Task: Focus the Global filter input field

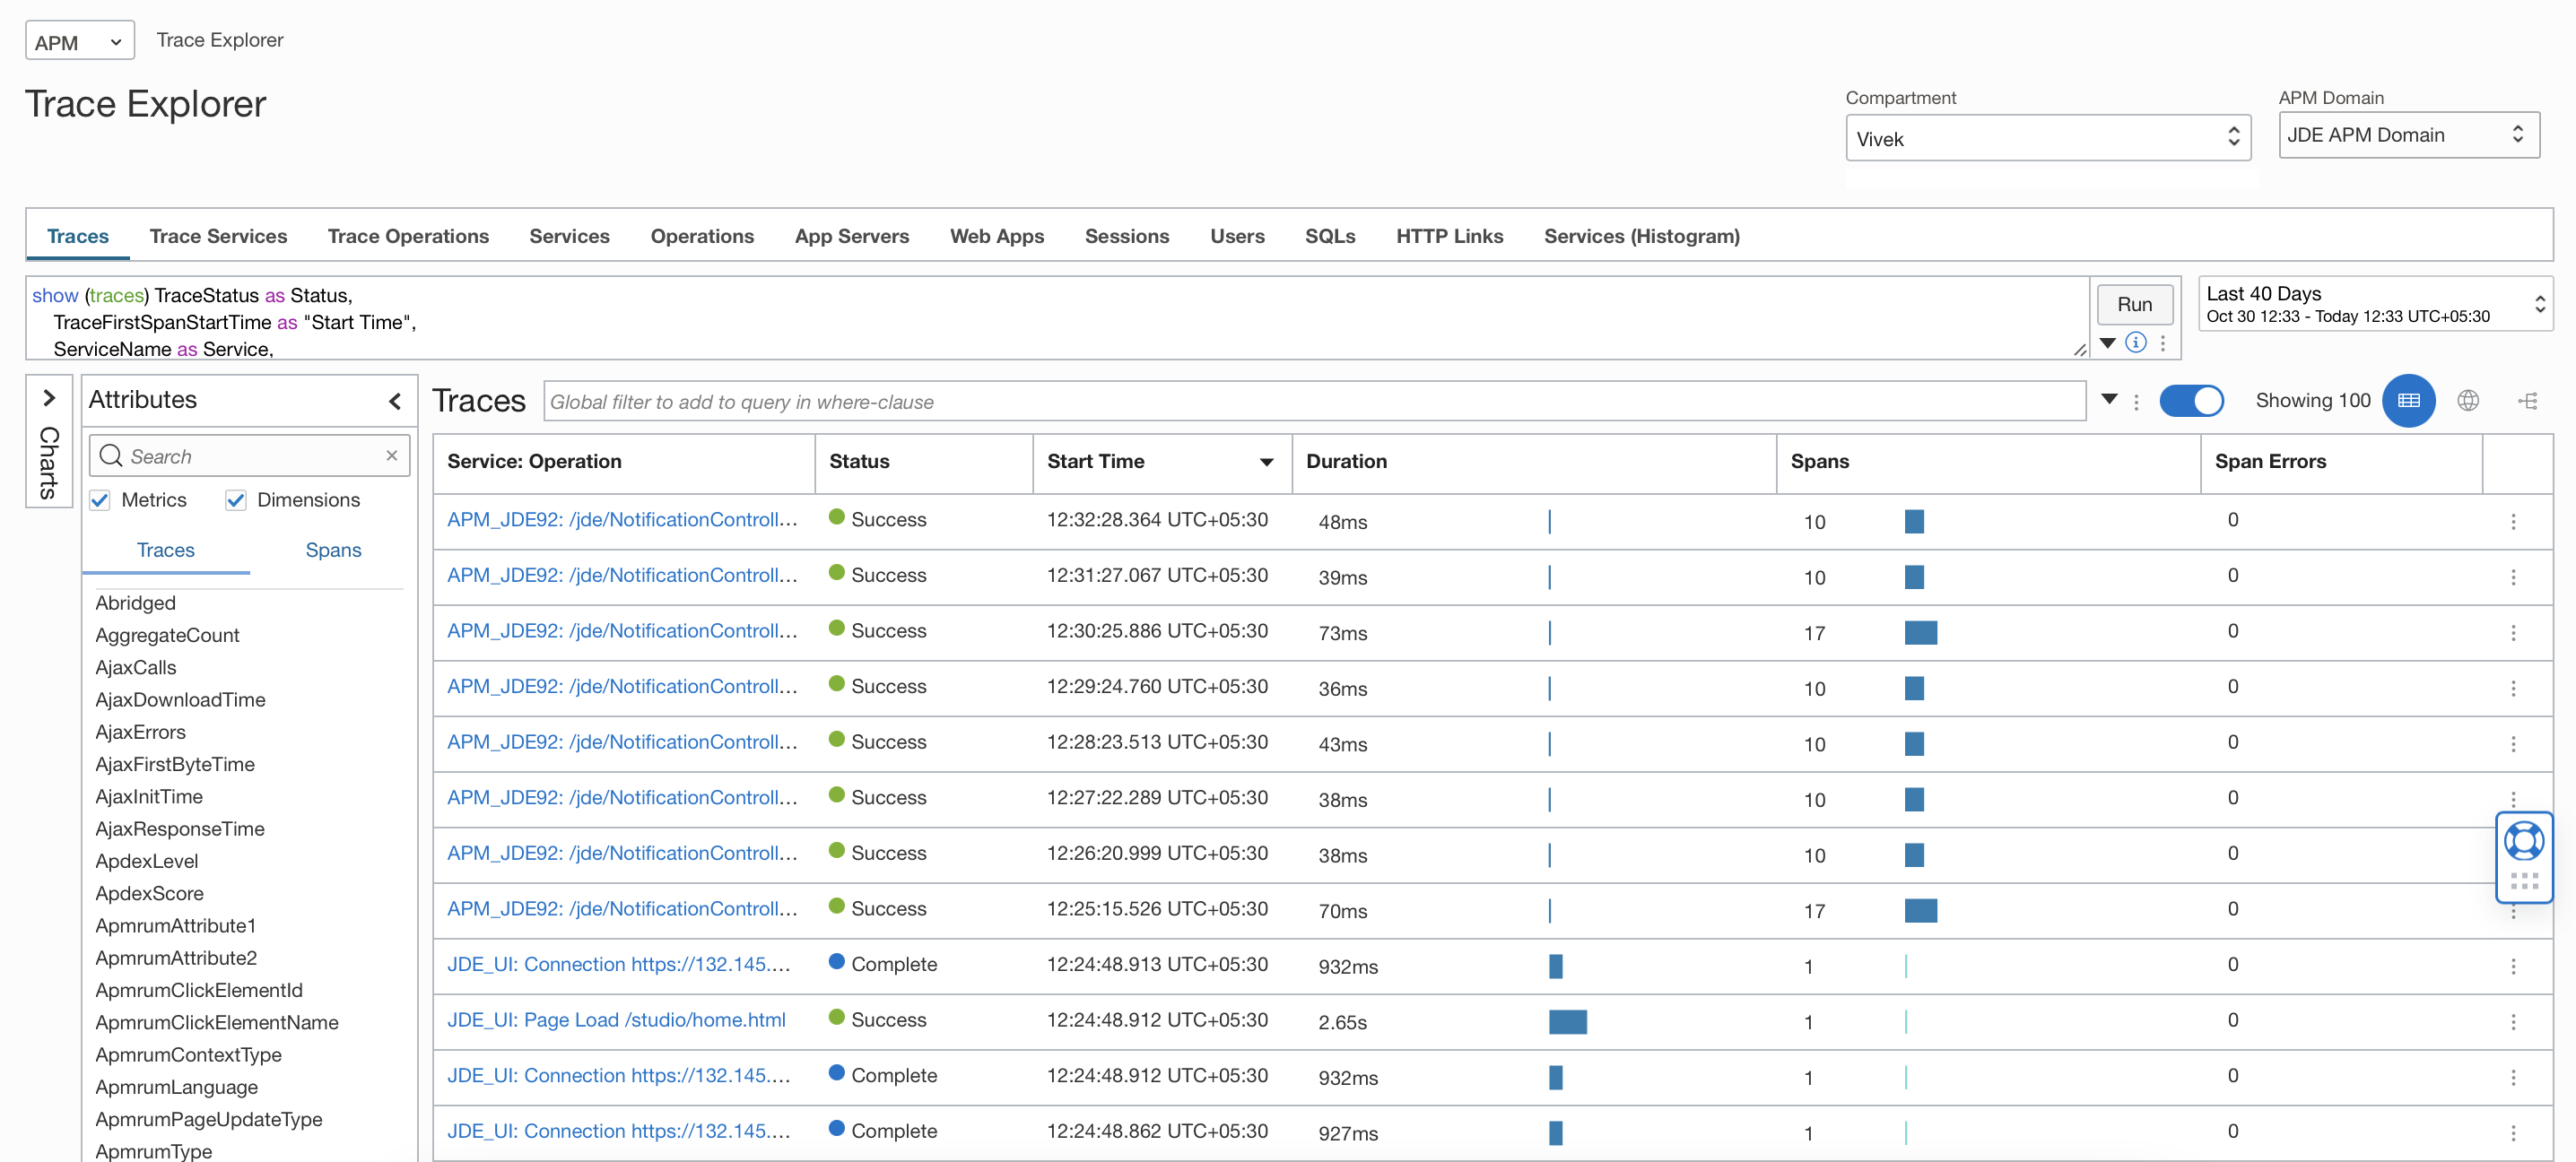Action: (1313, 402)
